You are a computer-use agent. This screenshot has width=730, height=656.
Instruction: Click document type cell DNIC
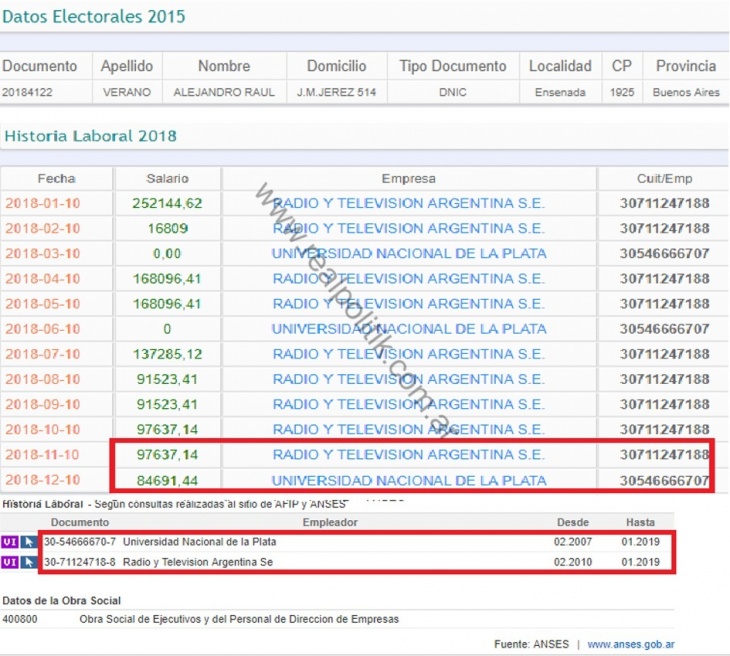click(453, 92)
